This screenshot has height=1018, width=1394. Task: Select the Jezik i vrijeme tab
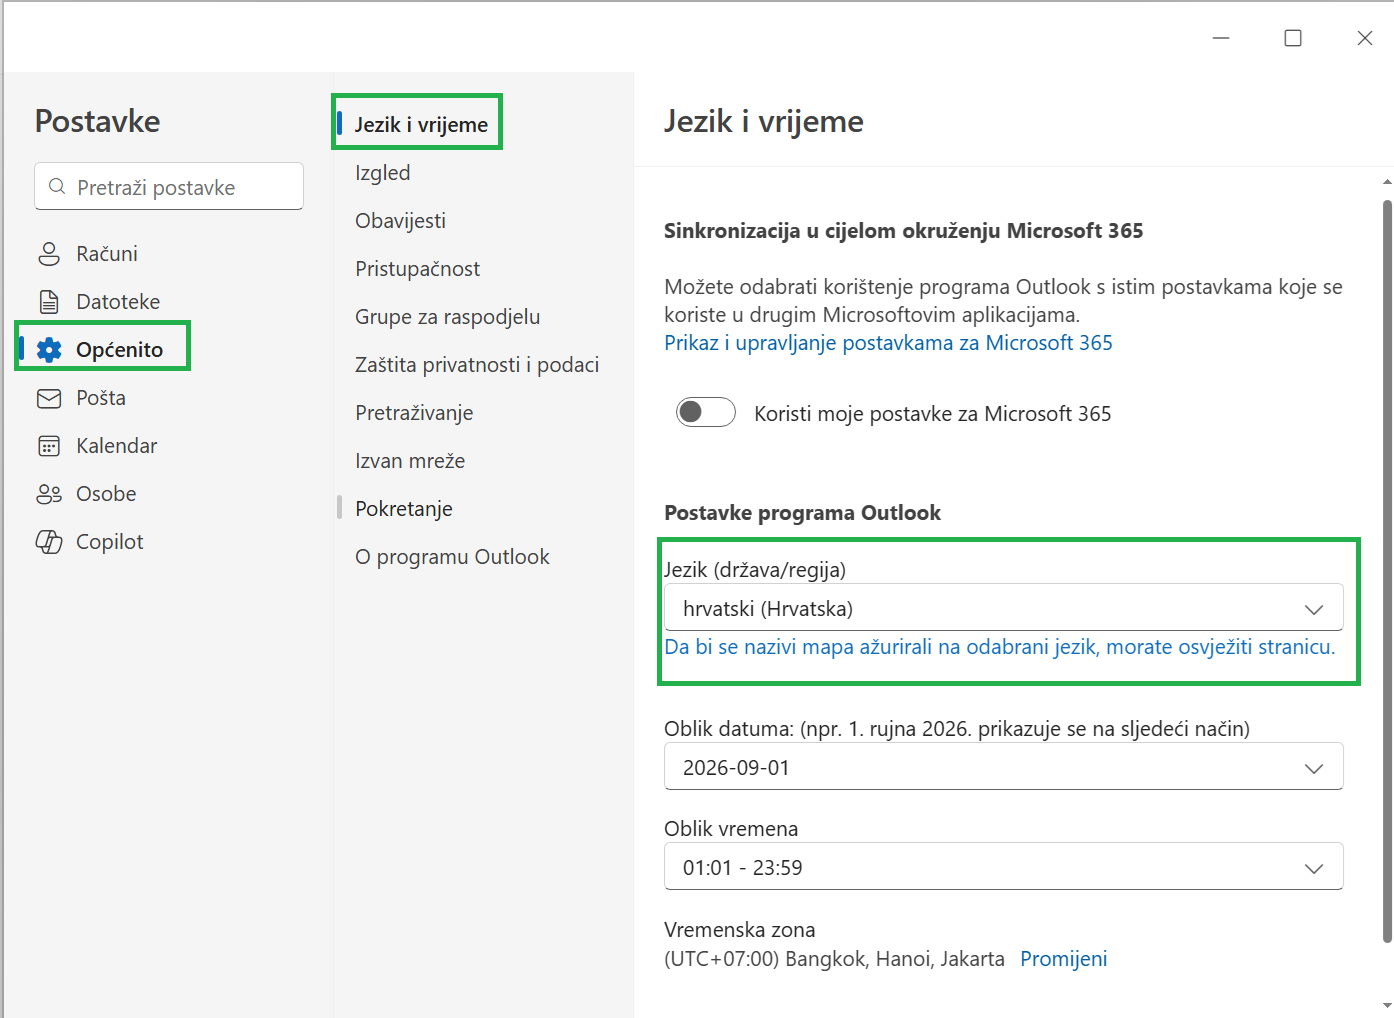click(421, 125)
